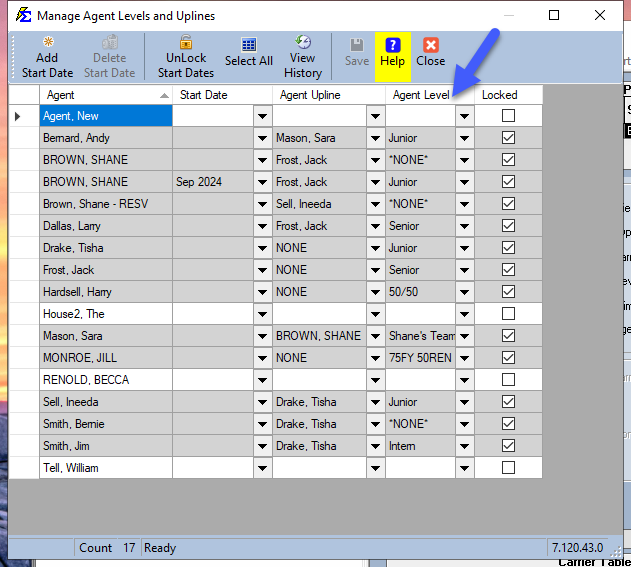Click the Agent Upline column header
Viewport: 631px width, 567px height.
pyautogui.click(x=329, y=95)
